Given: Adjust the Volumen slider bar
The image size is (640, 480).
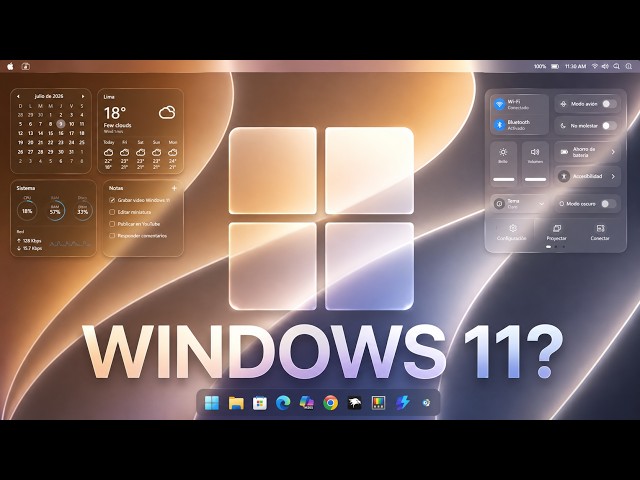Looking at the screenshot, I should click(x=536, y=179).
